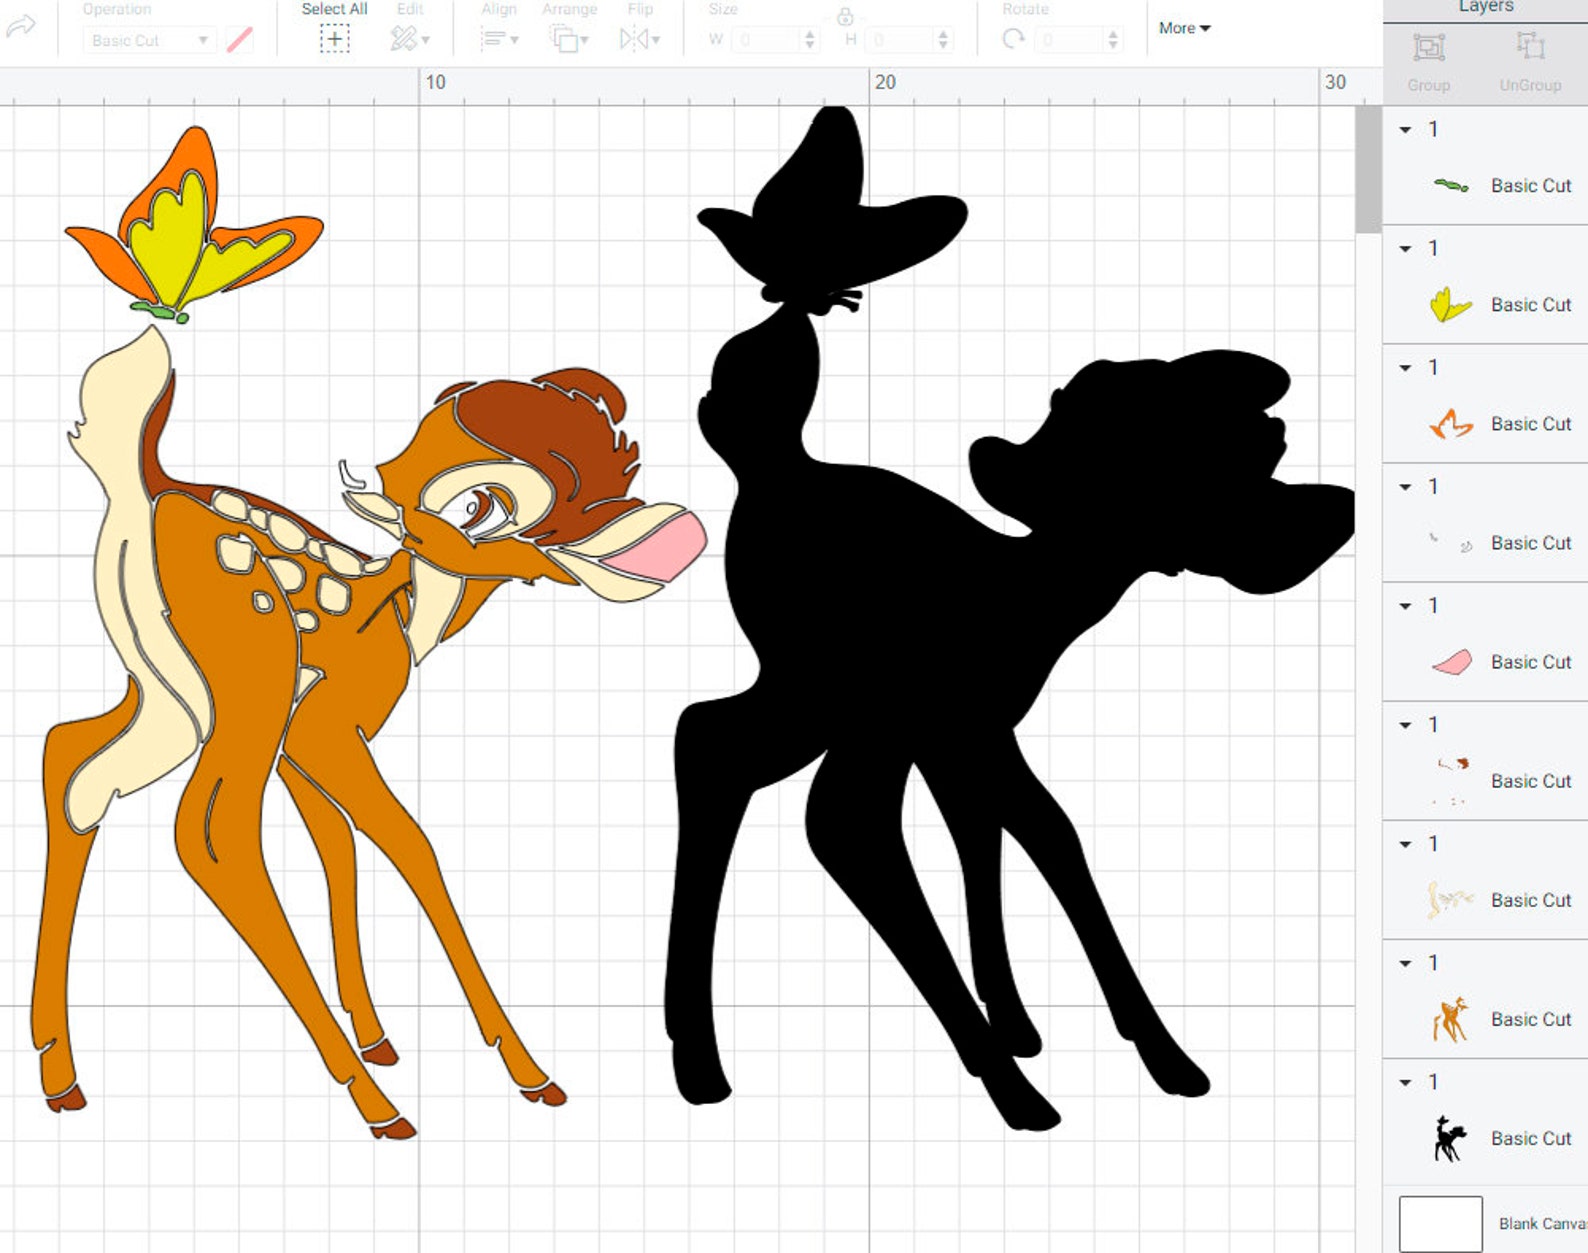The height and width of the screenshot is (1253, 1588).
Task: Click Basic Cut label beside pink ear layer
Action: (1530, 662)
